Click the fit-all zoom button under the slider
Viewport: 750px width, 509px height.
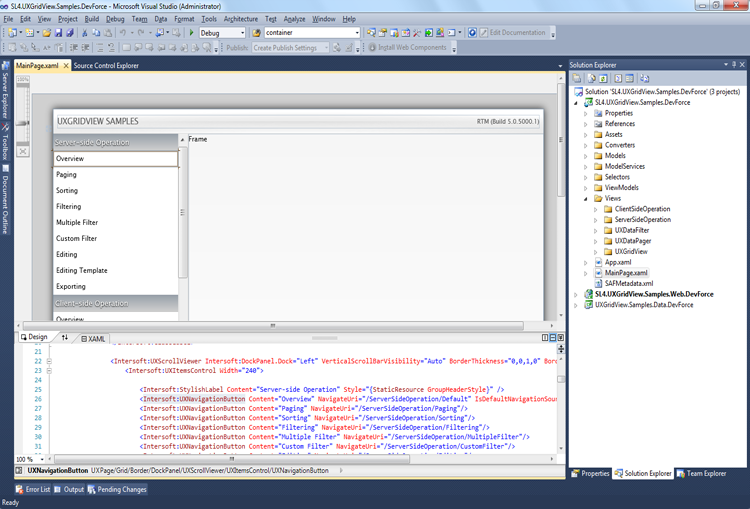tap(22, 152)
